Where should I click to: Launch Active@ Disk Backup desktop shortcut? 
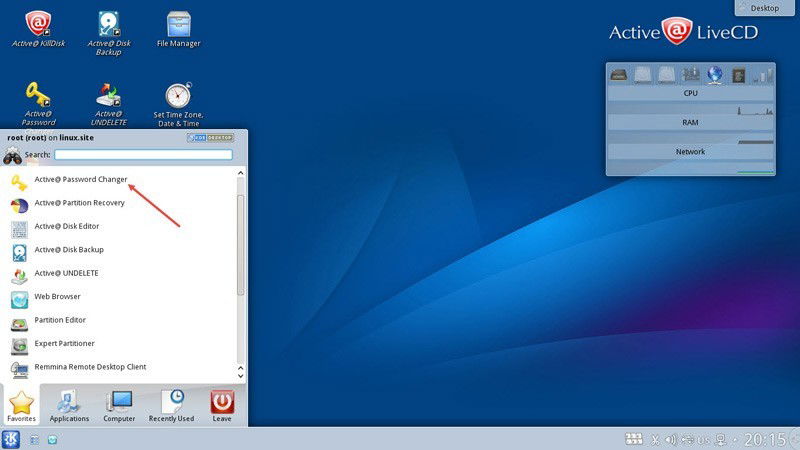click(x=109, y=33)
